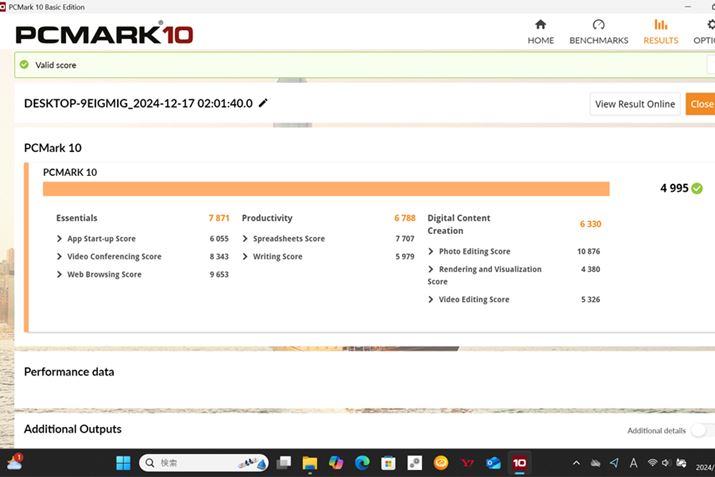
Task: Open Task View from taskbar
Action: pos(284,463)
